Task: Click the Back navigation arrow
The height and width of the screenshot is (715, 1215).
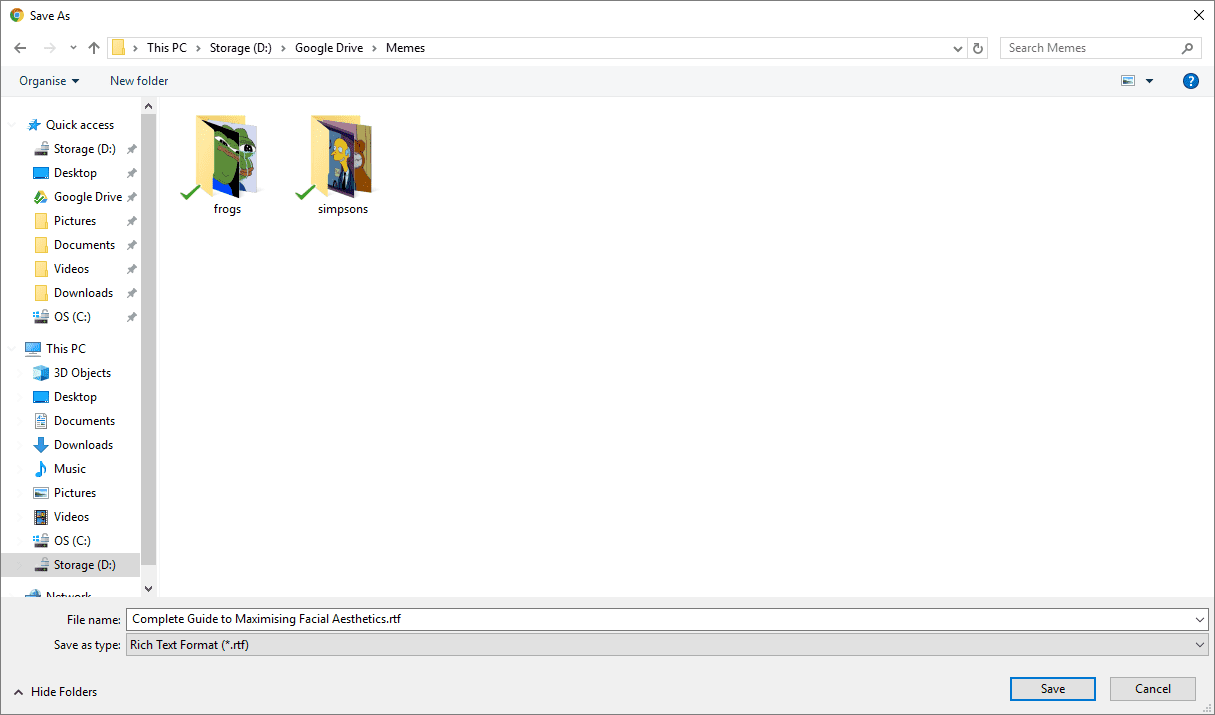Action: pyautogui.click(x=20, y=48)
